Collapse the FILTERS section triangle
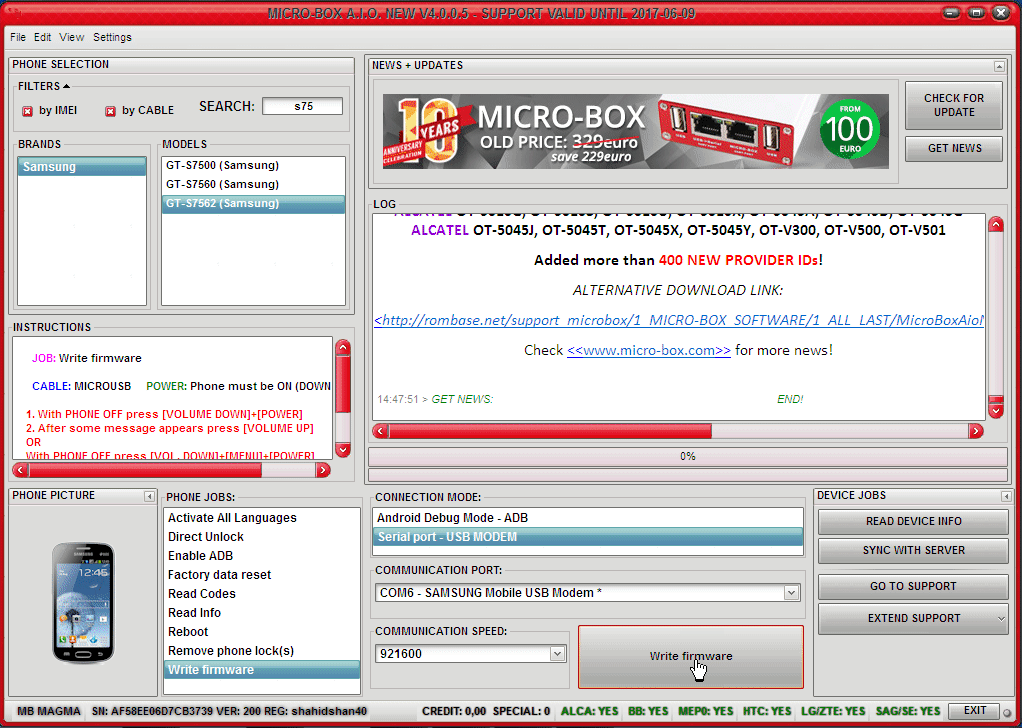The image size is (1022, 728). coord(66,86)
